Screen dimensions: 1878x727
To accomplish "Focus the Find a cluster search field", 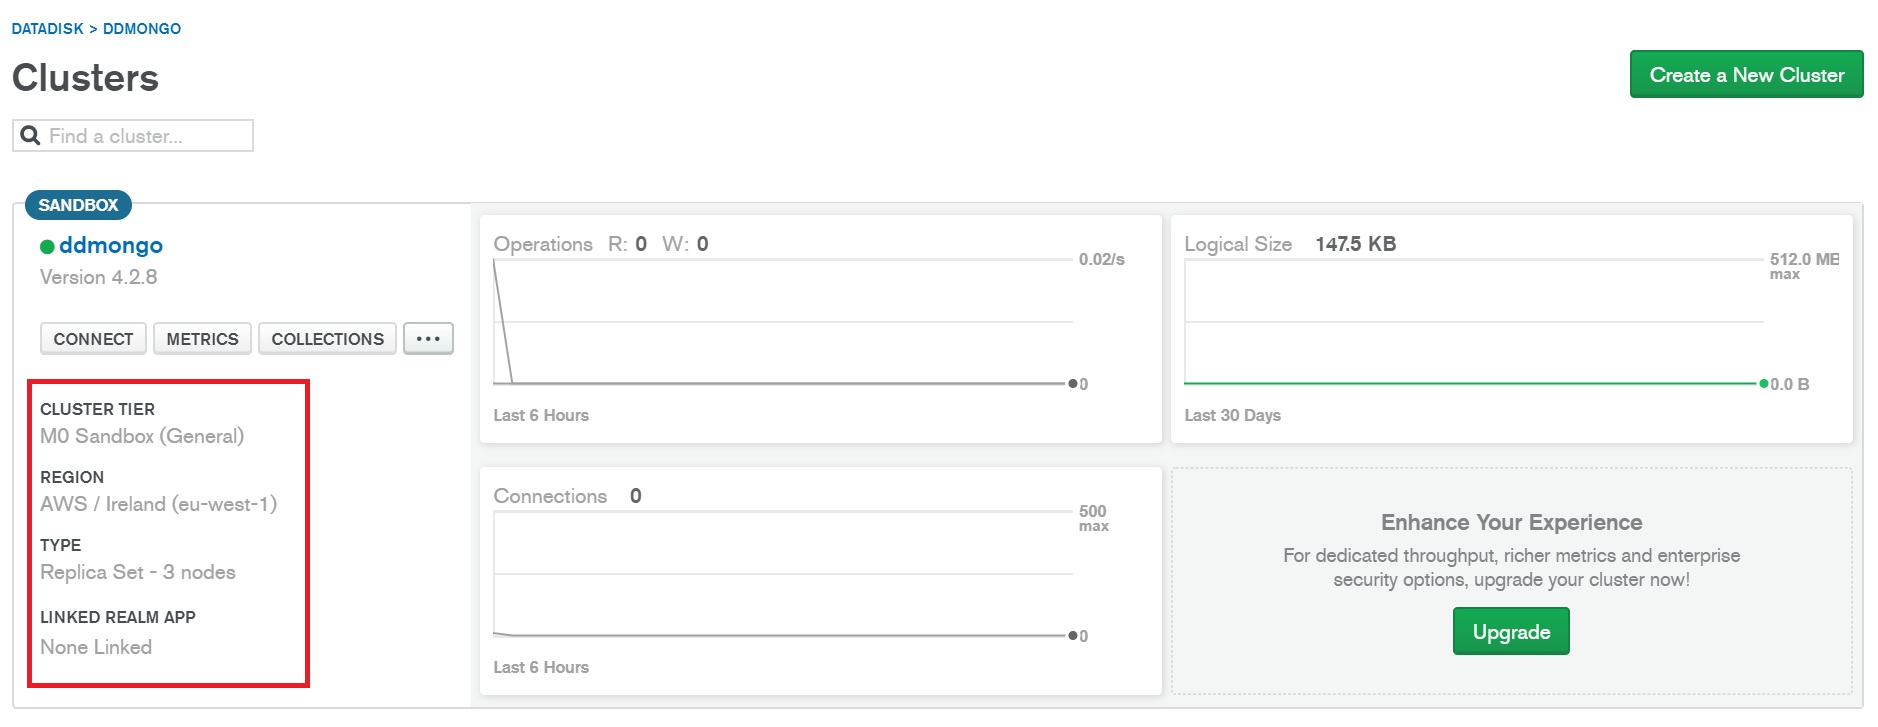I will [x=145, y=136].
